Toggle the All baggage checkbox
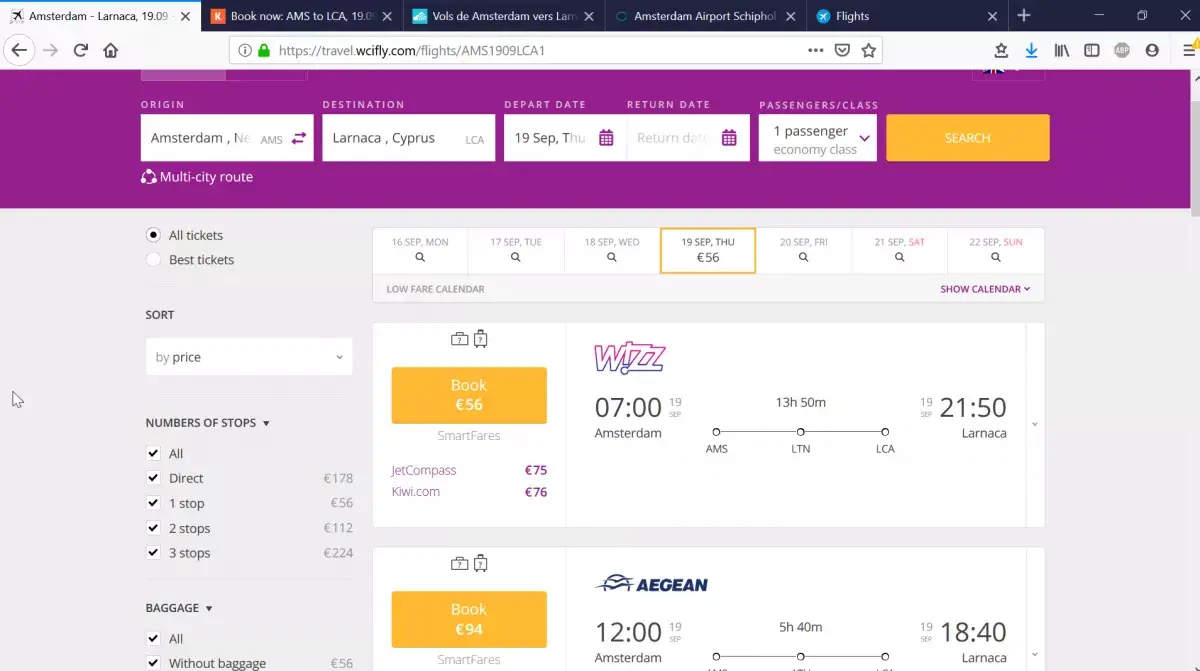 [x=153, y=638]
